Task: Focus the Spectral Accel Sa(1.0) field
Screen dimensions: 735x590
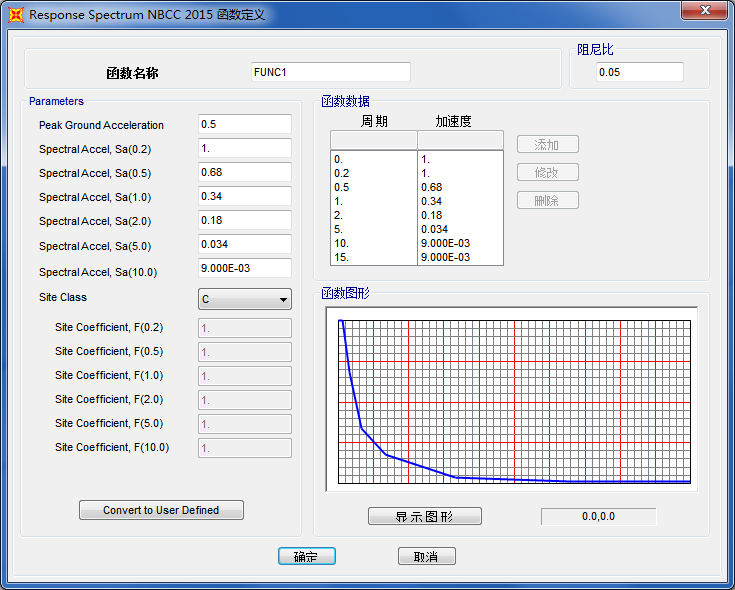Action: [x=245, y=197]
